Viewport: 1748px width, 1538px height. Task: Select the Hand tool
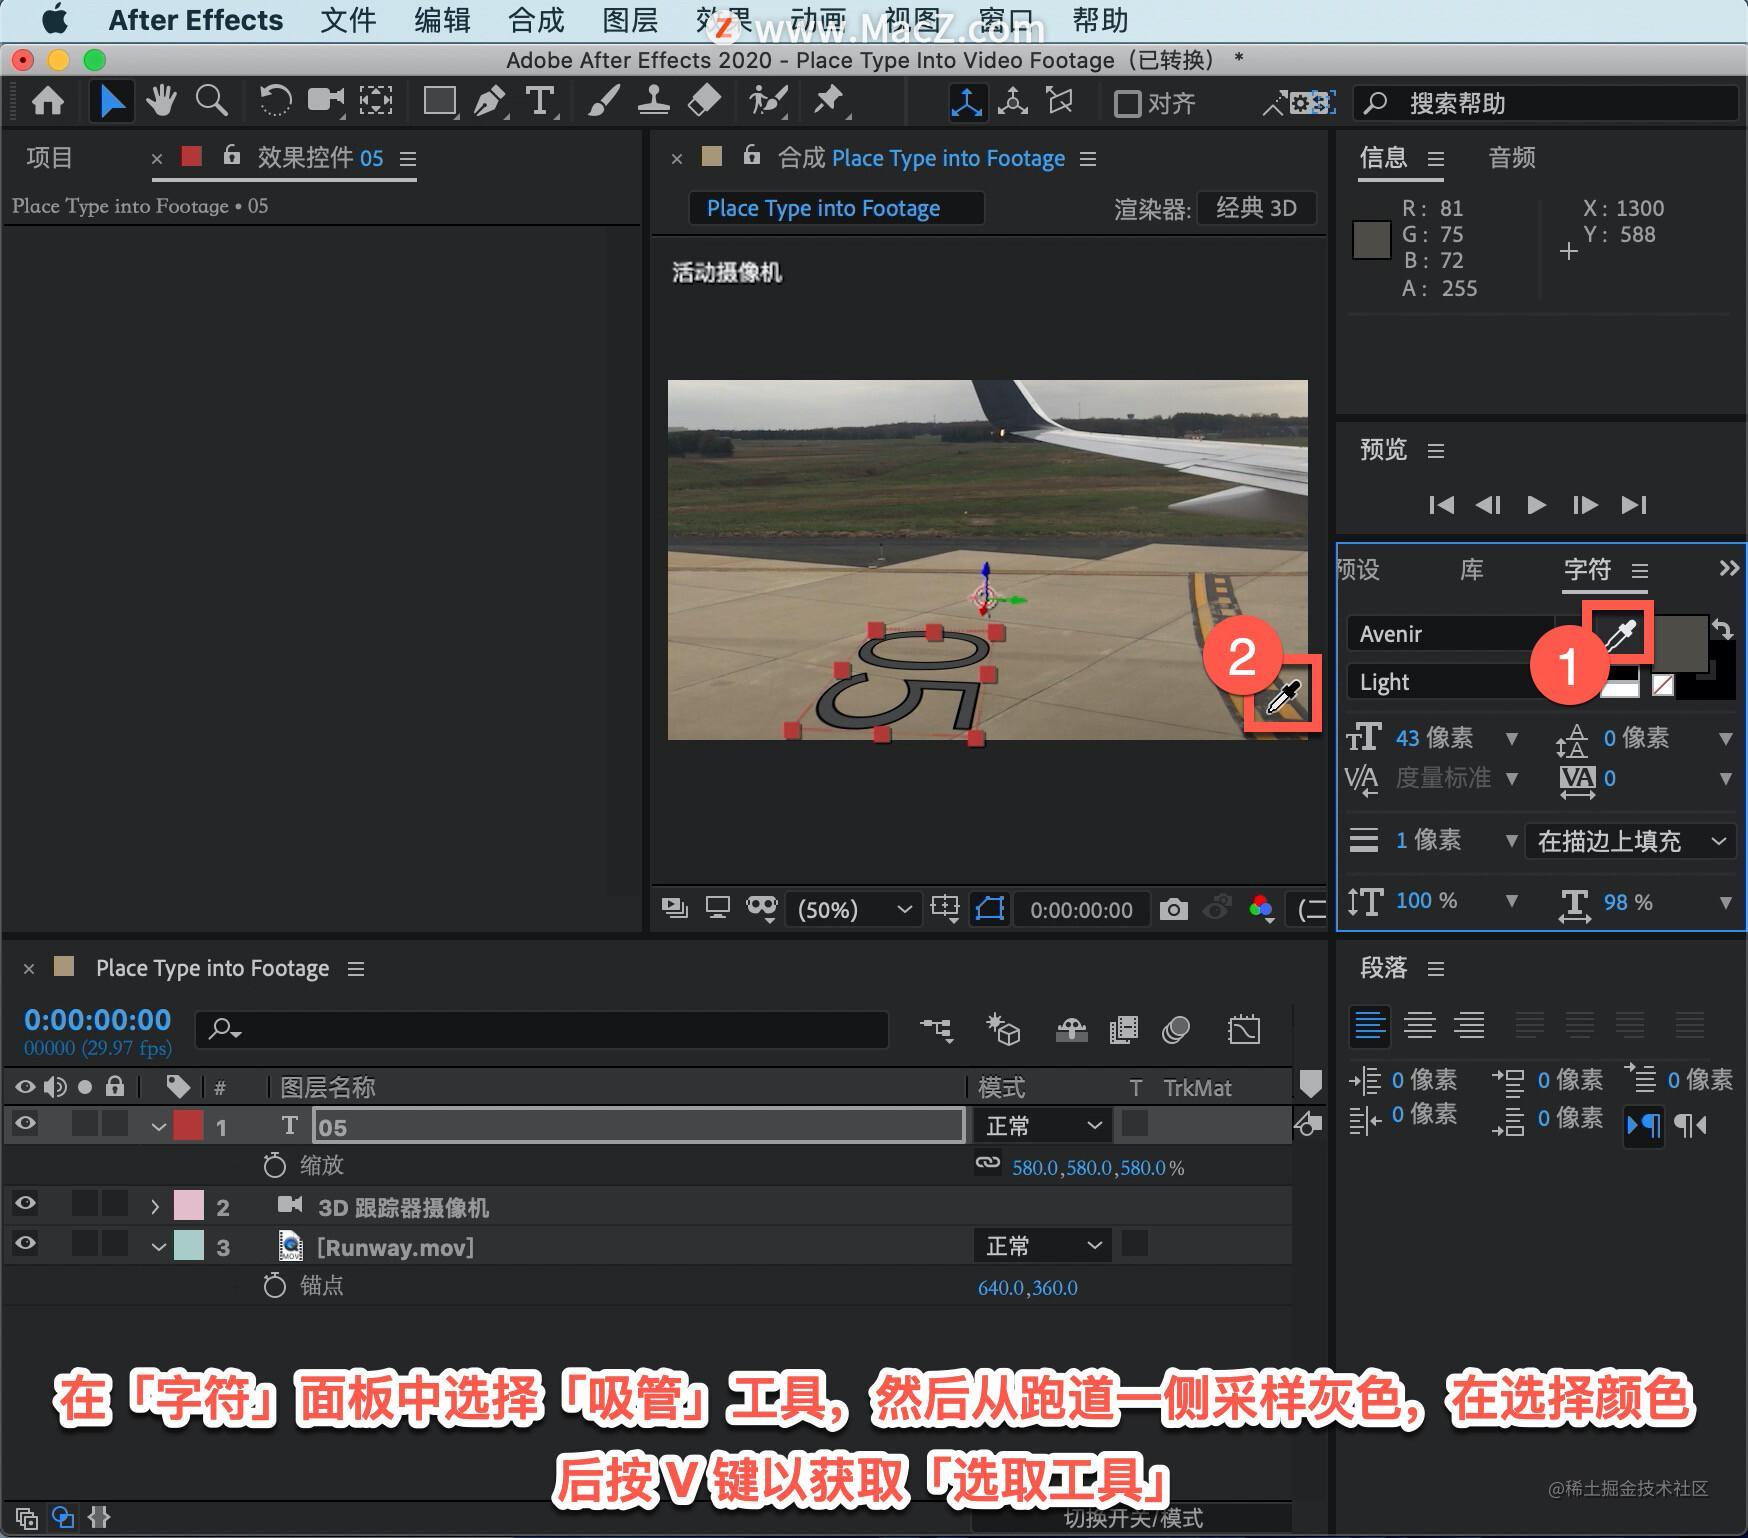[x=160, y=101]
